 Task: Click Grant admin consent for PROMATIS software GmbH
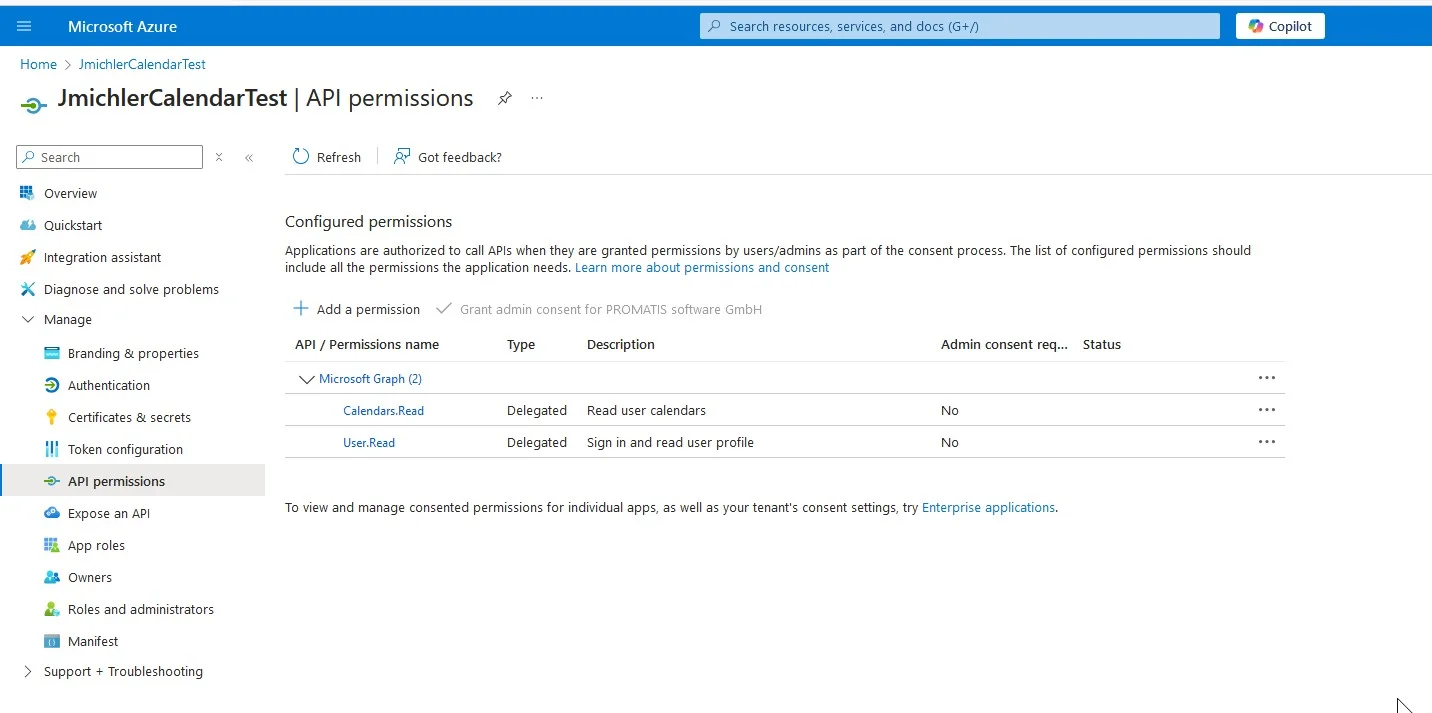click(599, 309)
